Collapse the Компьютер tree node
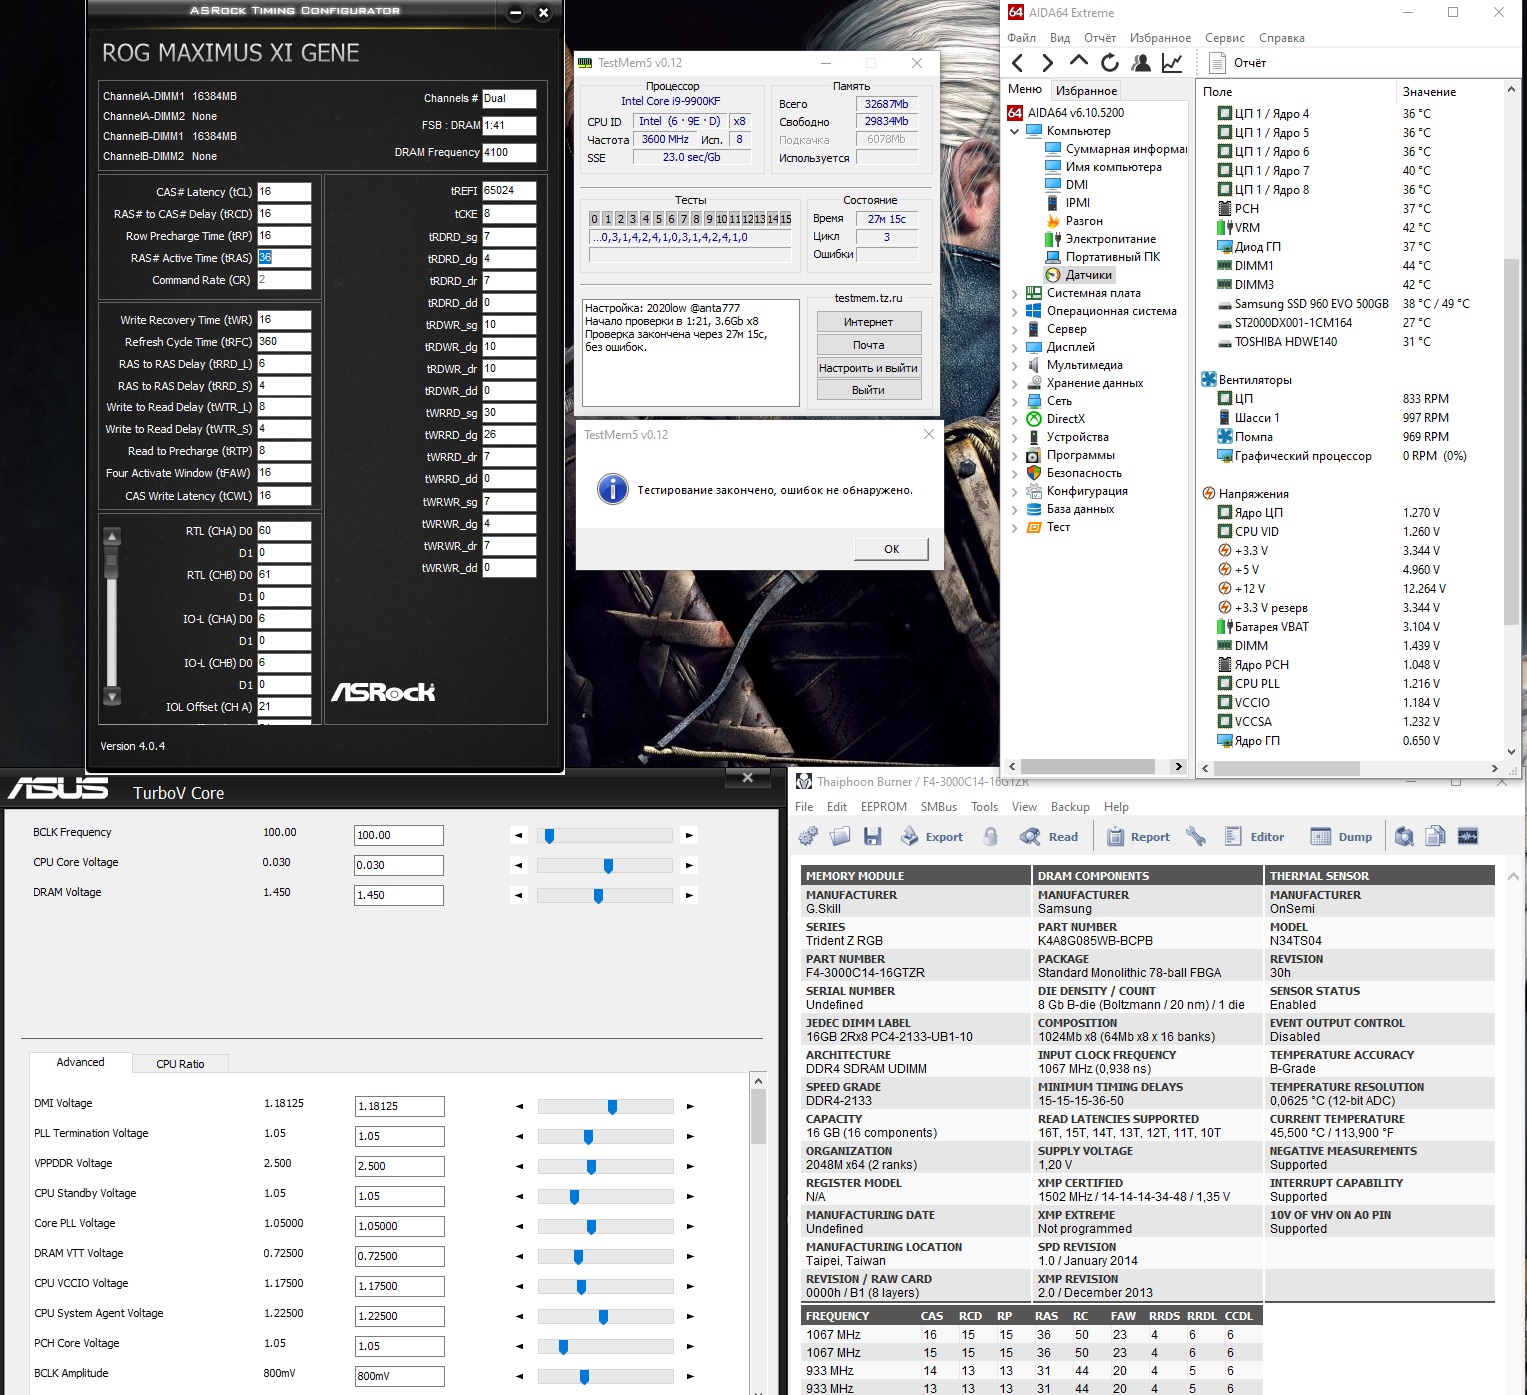The height and width of the screenshot is (1395, 1527). [1015, 131]
